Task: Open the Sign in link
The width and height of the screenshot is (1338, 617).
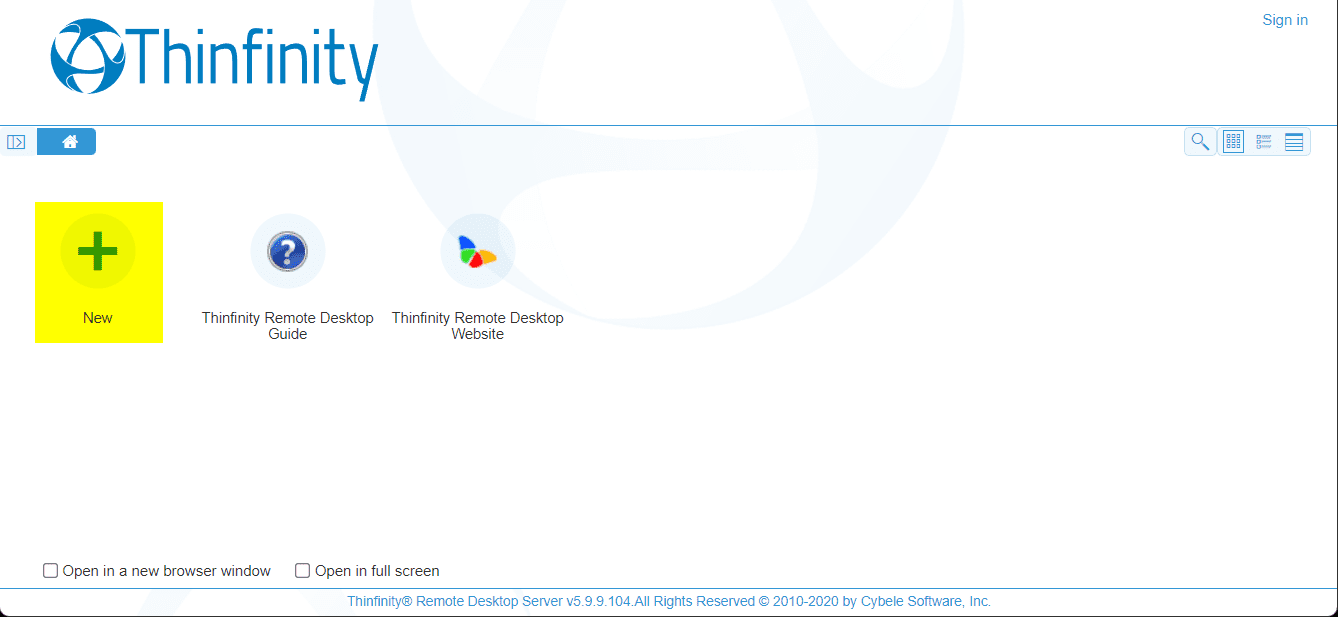Action: [x=1285, y=20]
